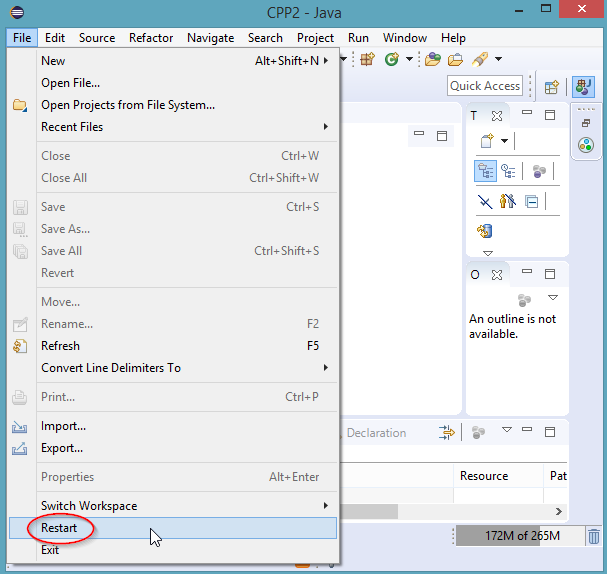
Task: Click the Quick Access search field
Action: pyautogui.click(x=485, y=86)
